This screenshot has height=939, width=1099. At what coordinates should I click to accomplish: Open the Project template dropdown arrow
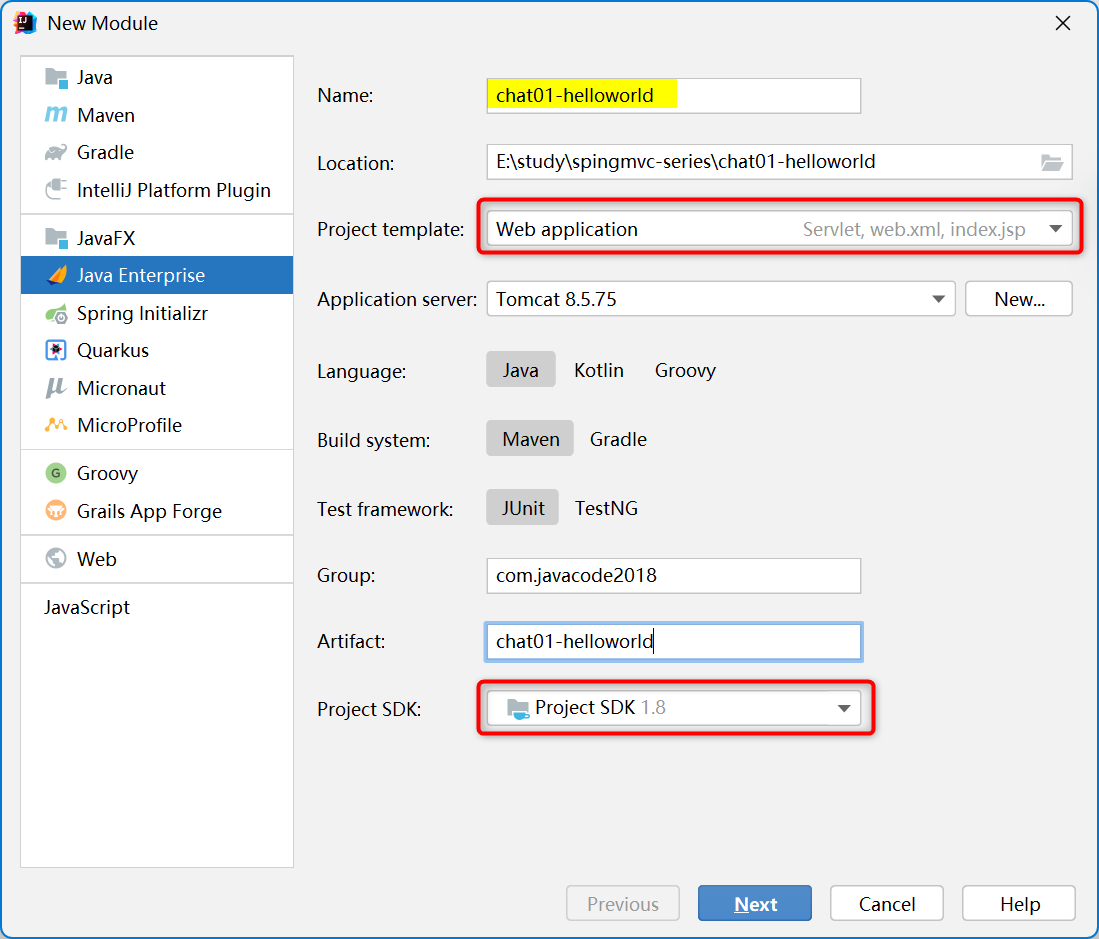click(1056, 228)
